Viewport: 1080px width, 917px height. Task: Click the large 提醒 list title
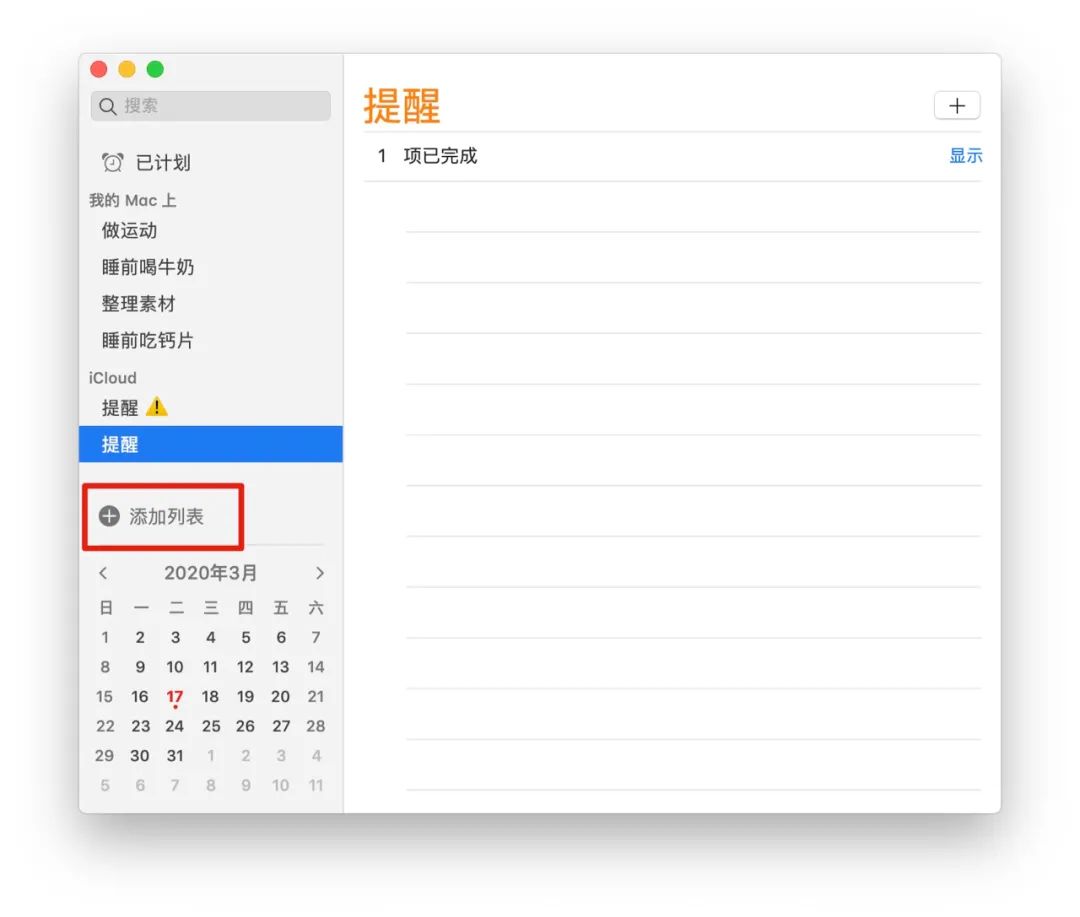click(402, 106)
